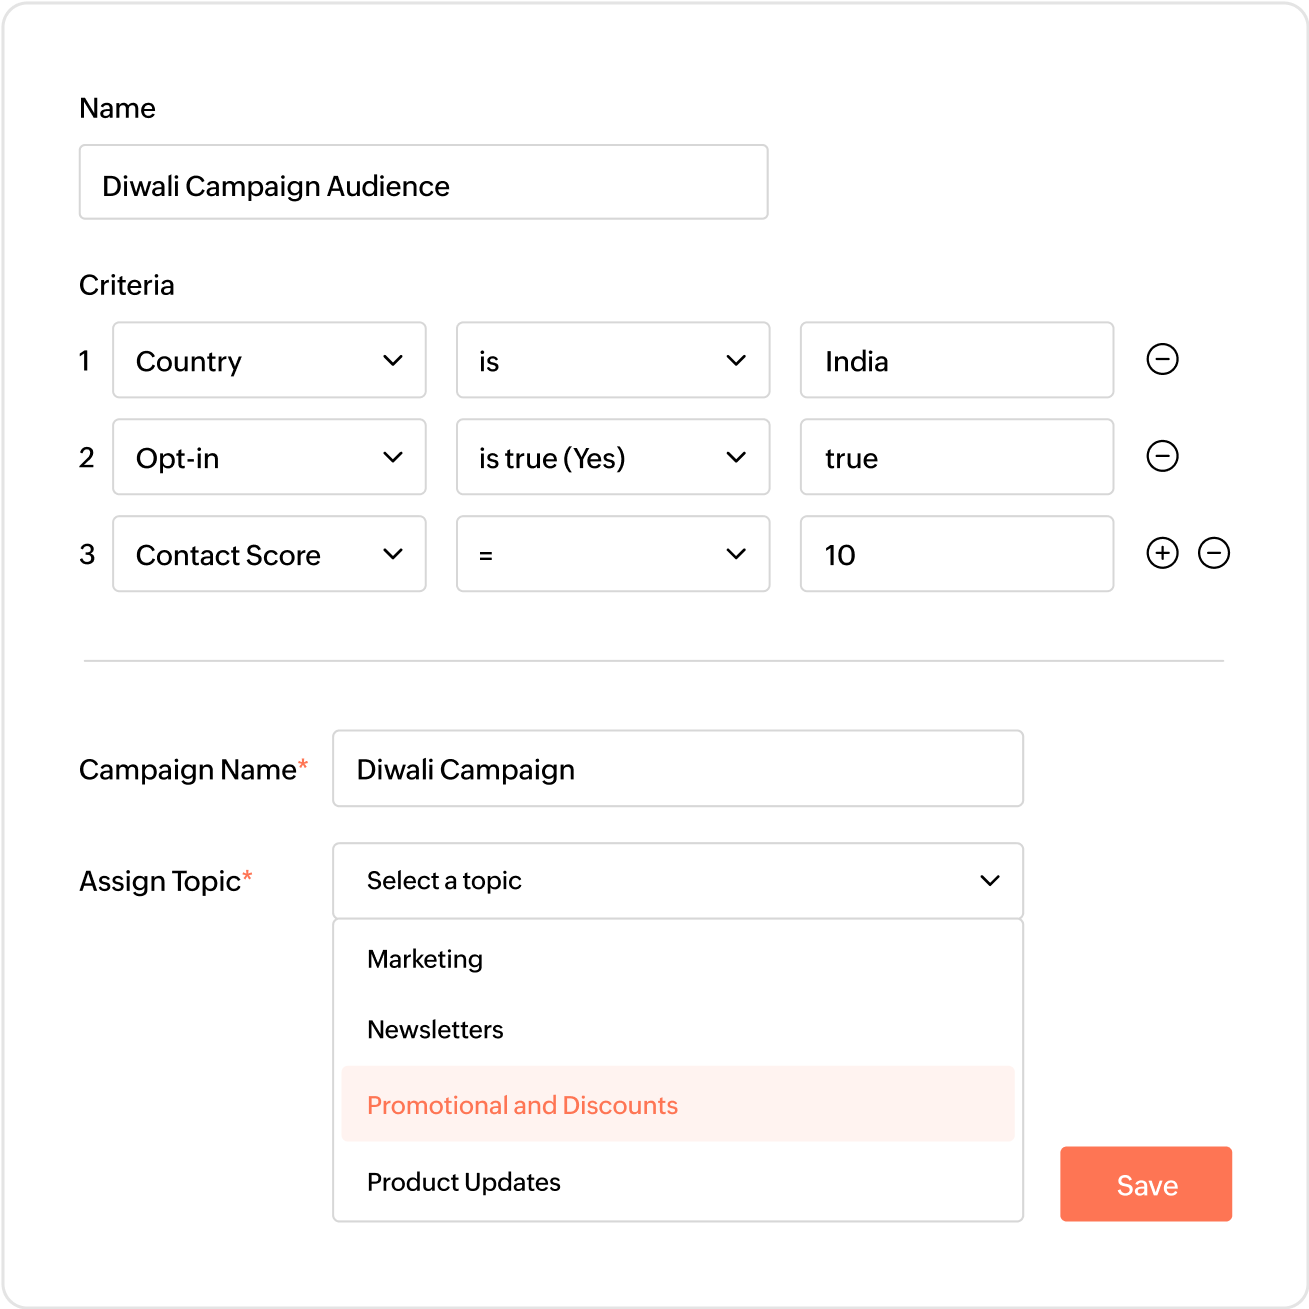
Task: Choose Marketing from topic list
Action: (x=425, y=959)
